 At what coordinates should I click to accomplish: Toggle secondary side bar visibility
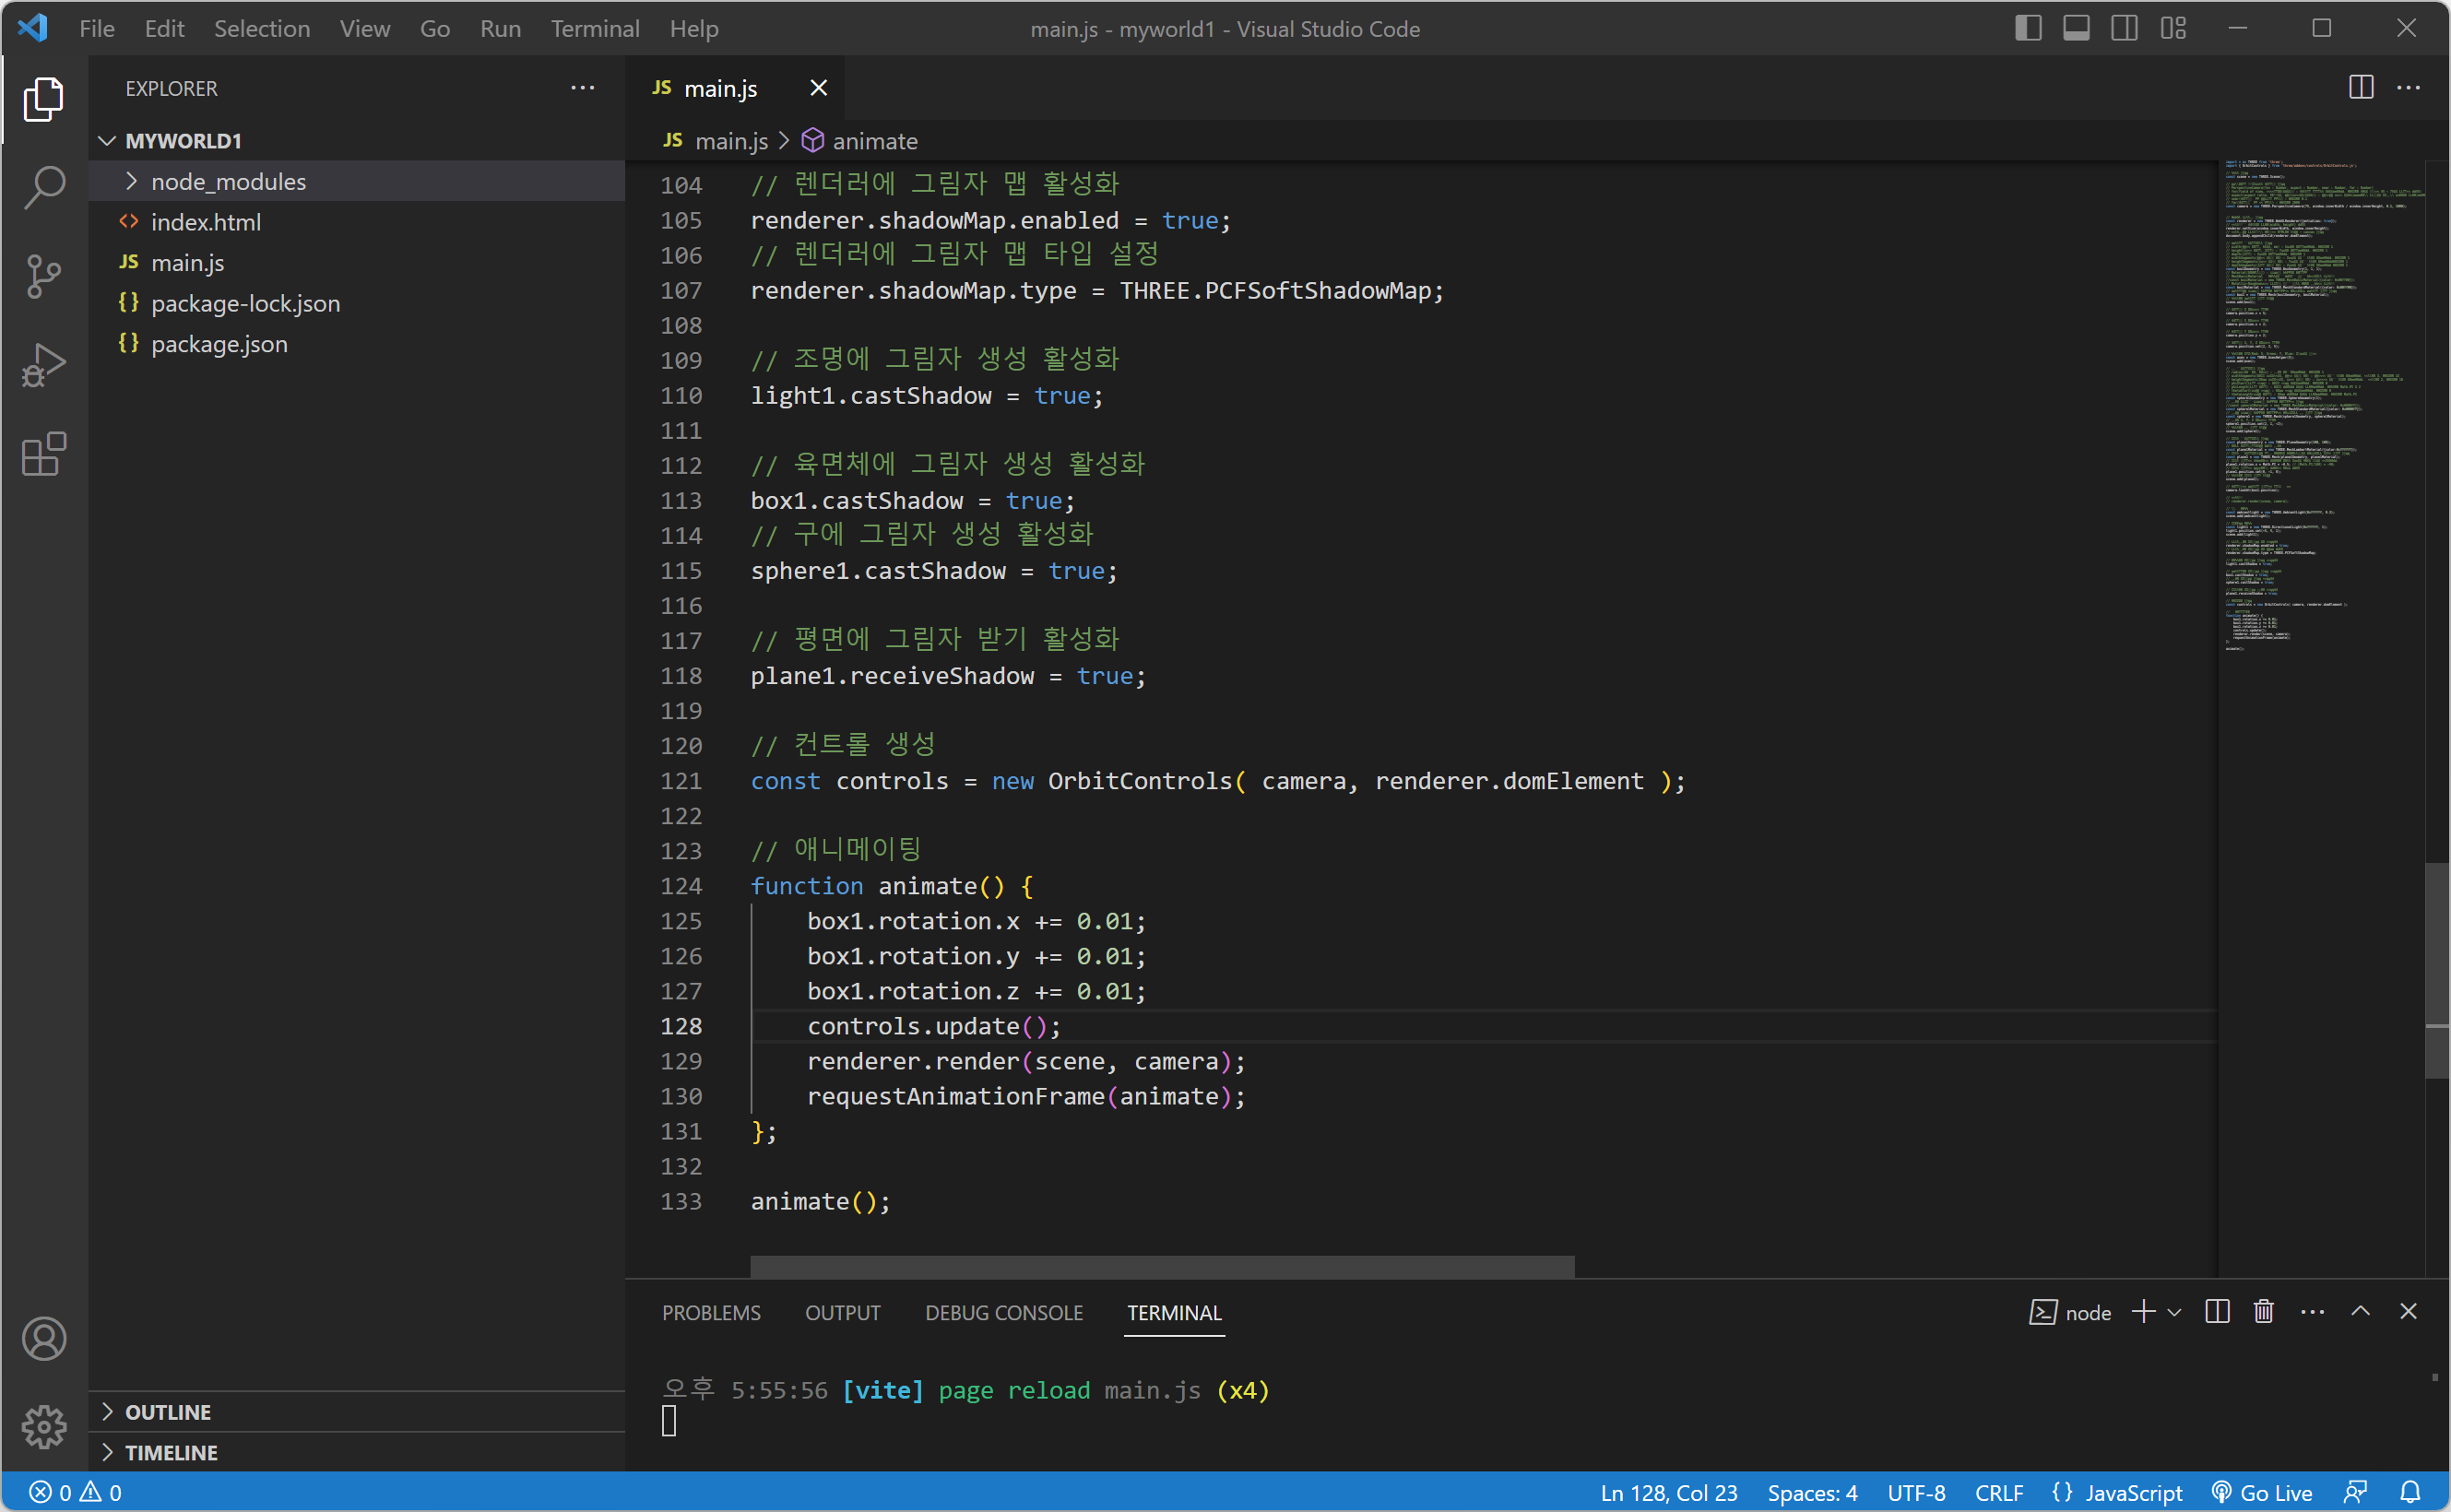(2124, 28)
